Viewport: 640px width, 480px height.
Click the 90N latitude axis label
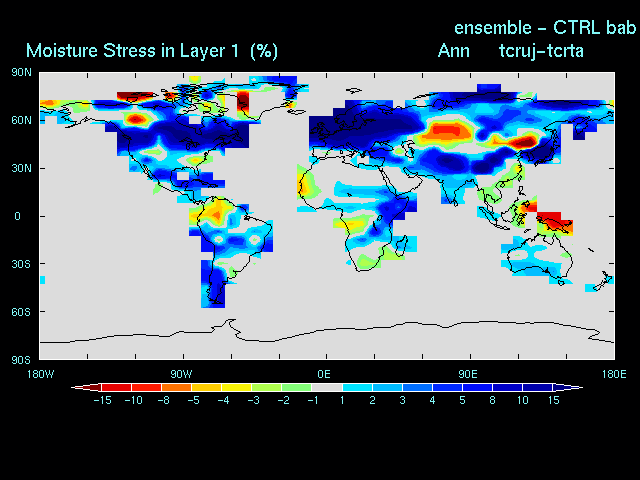click(x=21, y=72)
